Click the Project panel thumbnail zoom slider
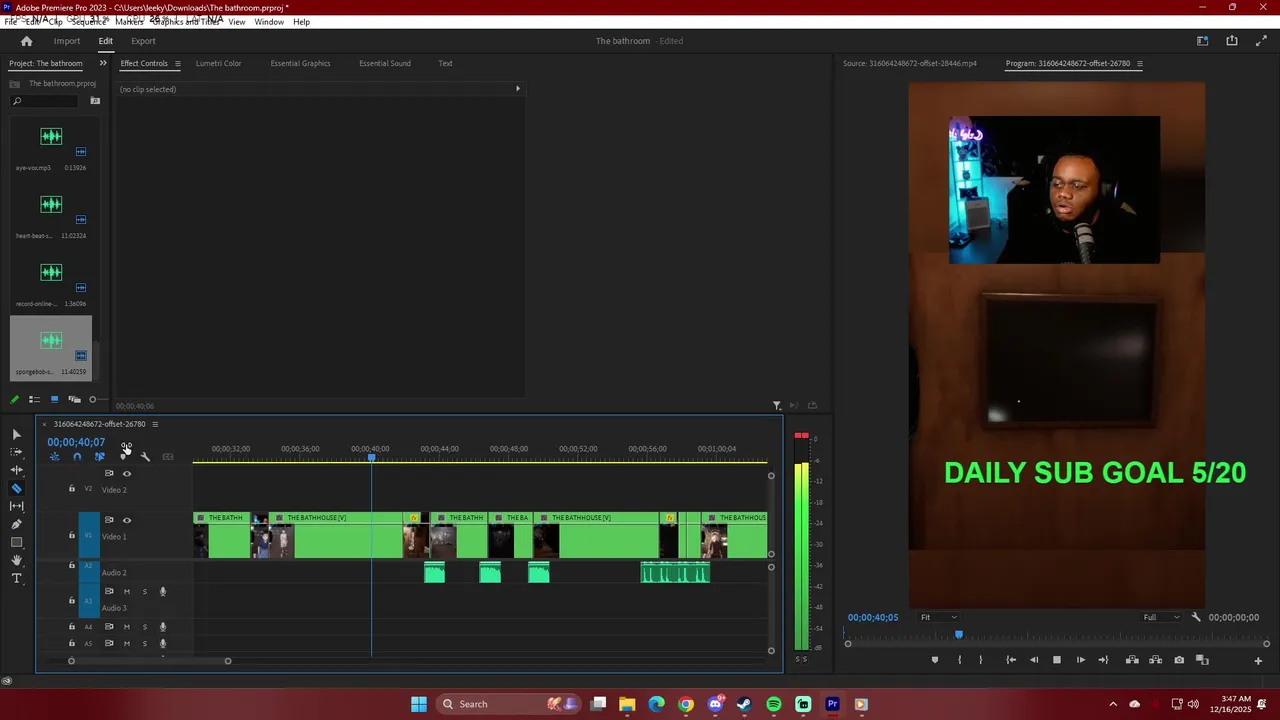Screen dimensions: 1280x720 [92, 400]
